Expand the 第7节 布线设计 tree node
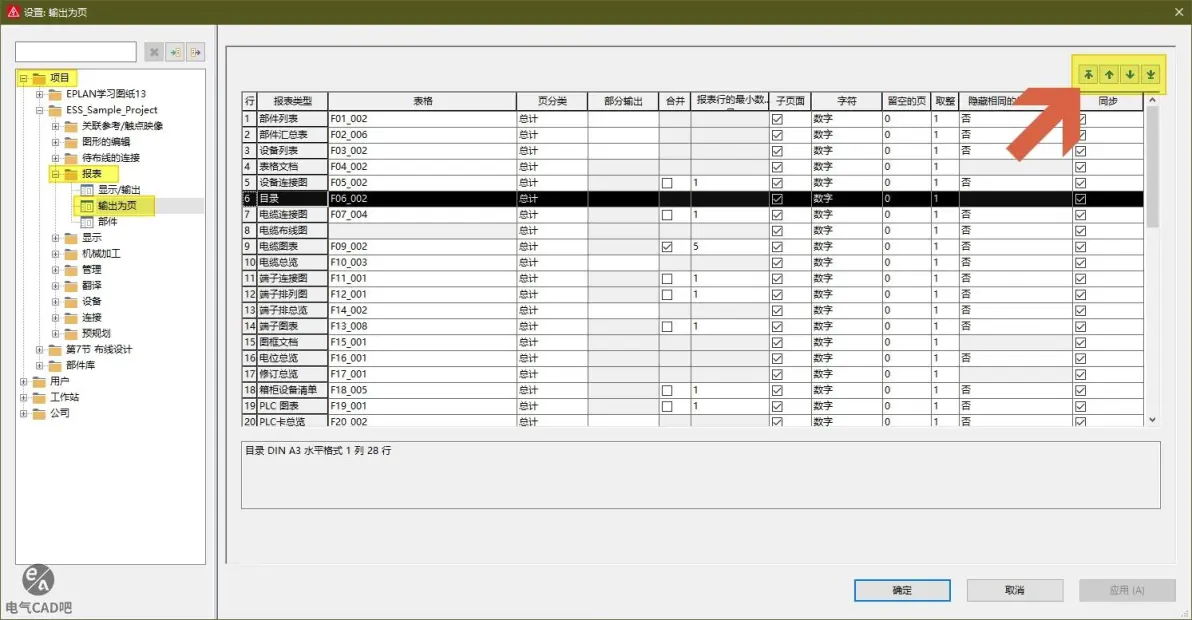 (x=40, y=350)
